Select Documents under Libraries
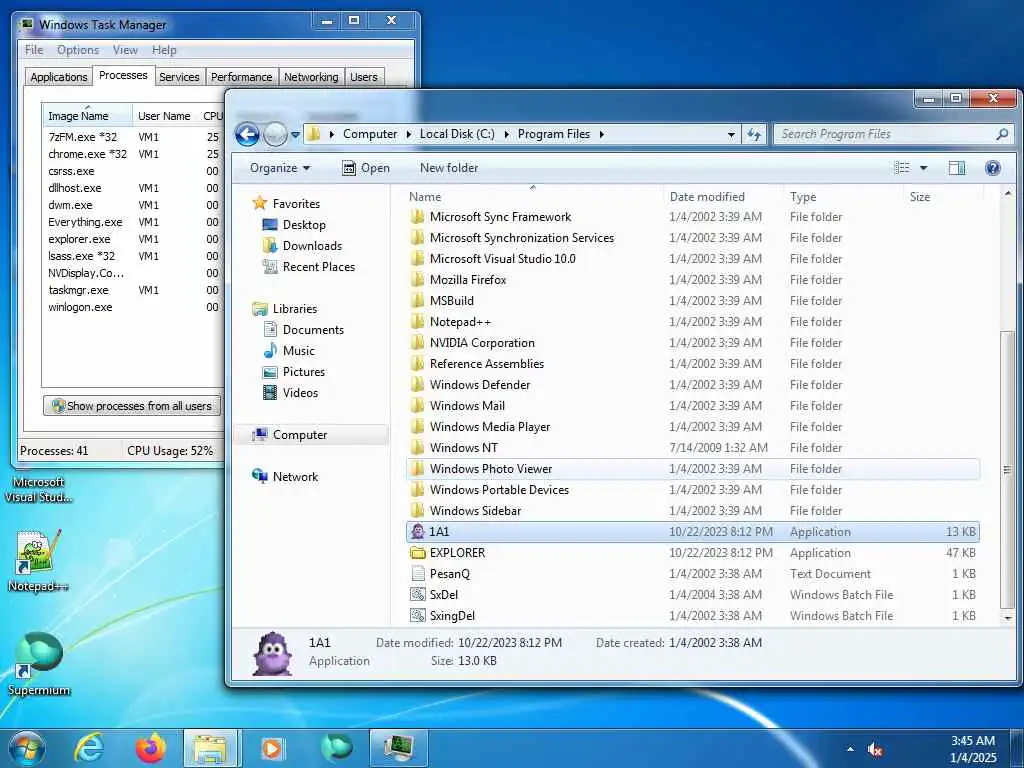The image size is (1024, 768). (x=313, y=330)
